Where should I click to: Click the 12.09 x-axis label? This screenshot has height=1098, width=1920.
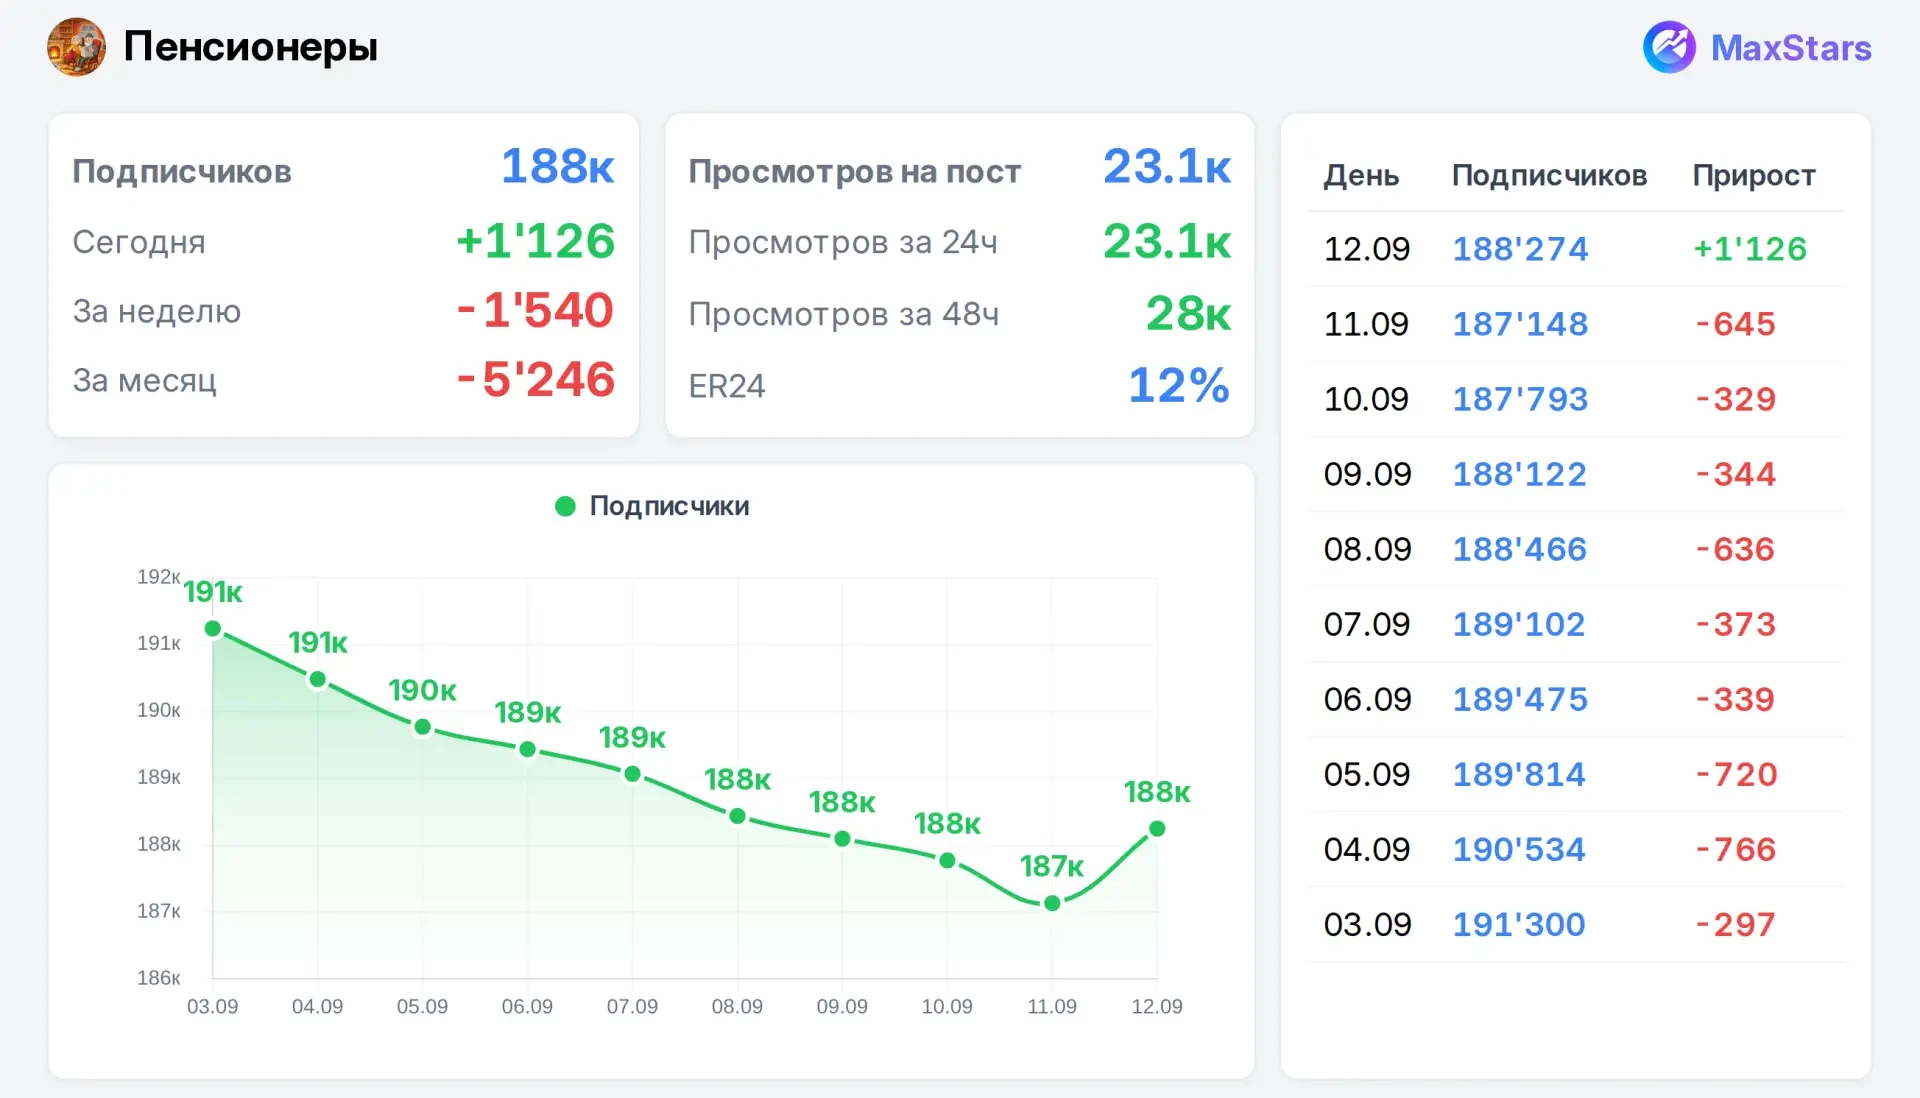click(x=1157, y=1007)
